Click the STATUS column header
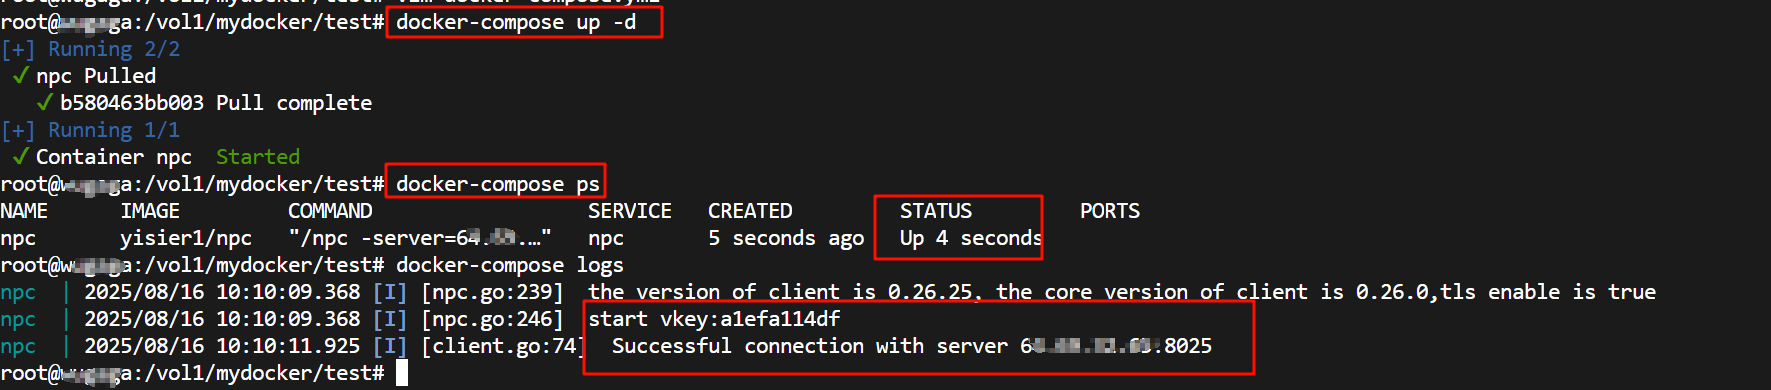The image size is (1771, 390). pyautogui.click(x=936, y=211)
